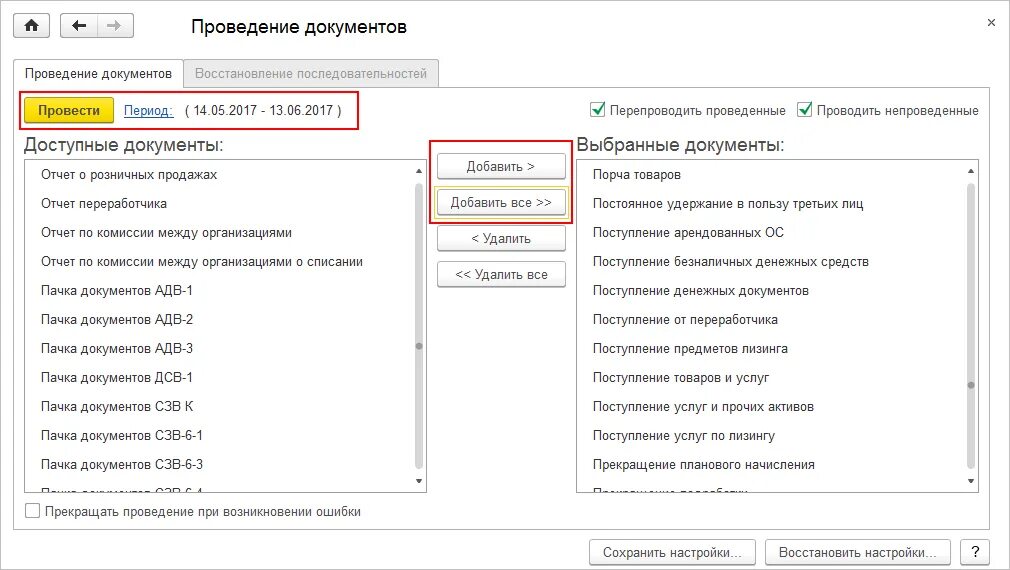This screenshot has height=570, width=1010.
Task: Open the Период link
Action: 148,110
